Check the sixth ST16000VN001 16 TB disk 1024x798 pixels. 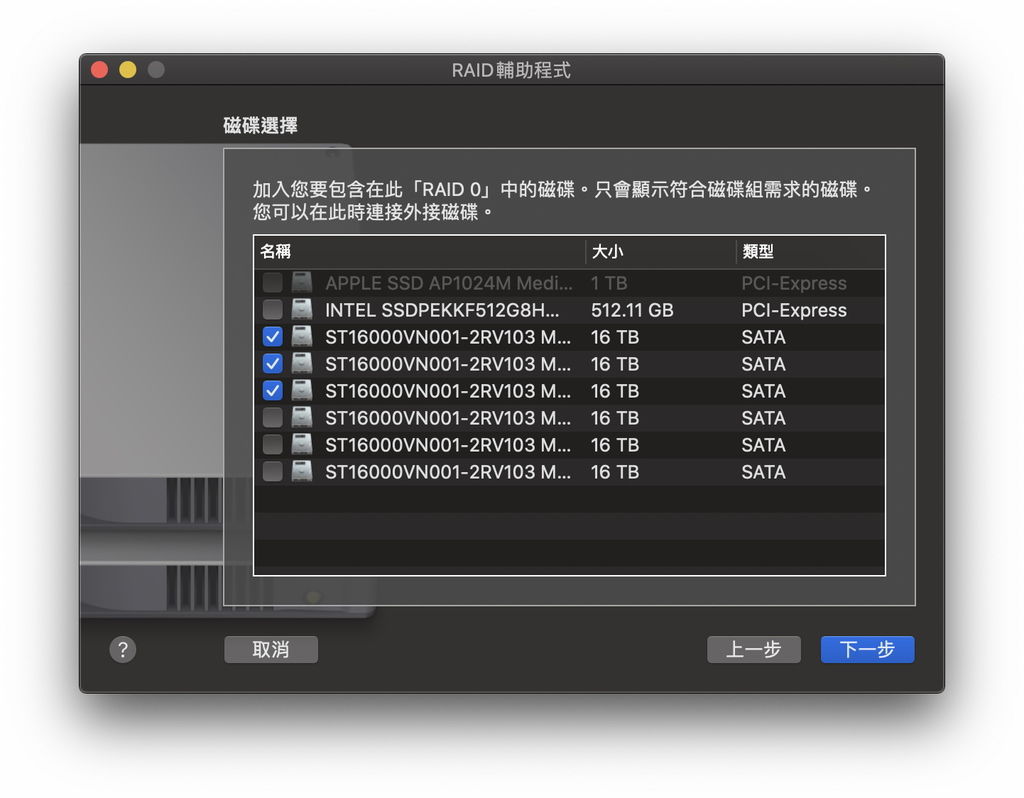[272, 471]
